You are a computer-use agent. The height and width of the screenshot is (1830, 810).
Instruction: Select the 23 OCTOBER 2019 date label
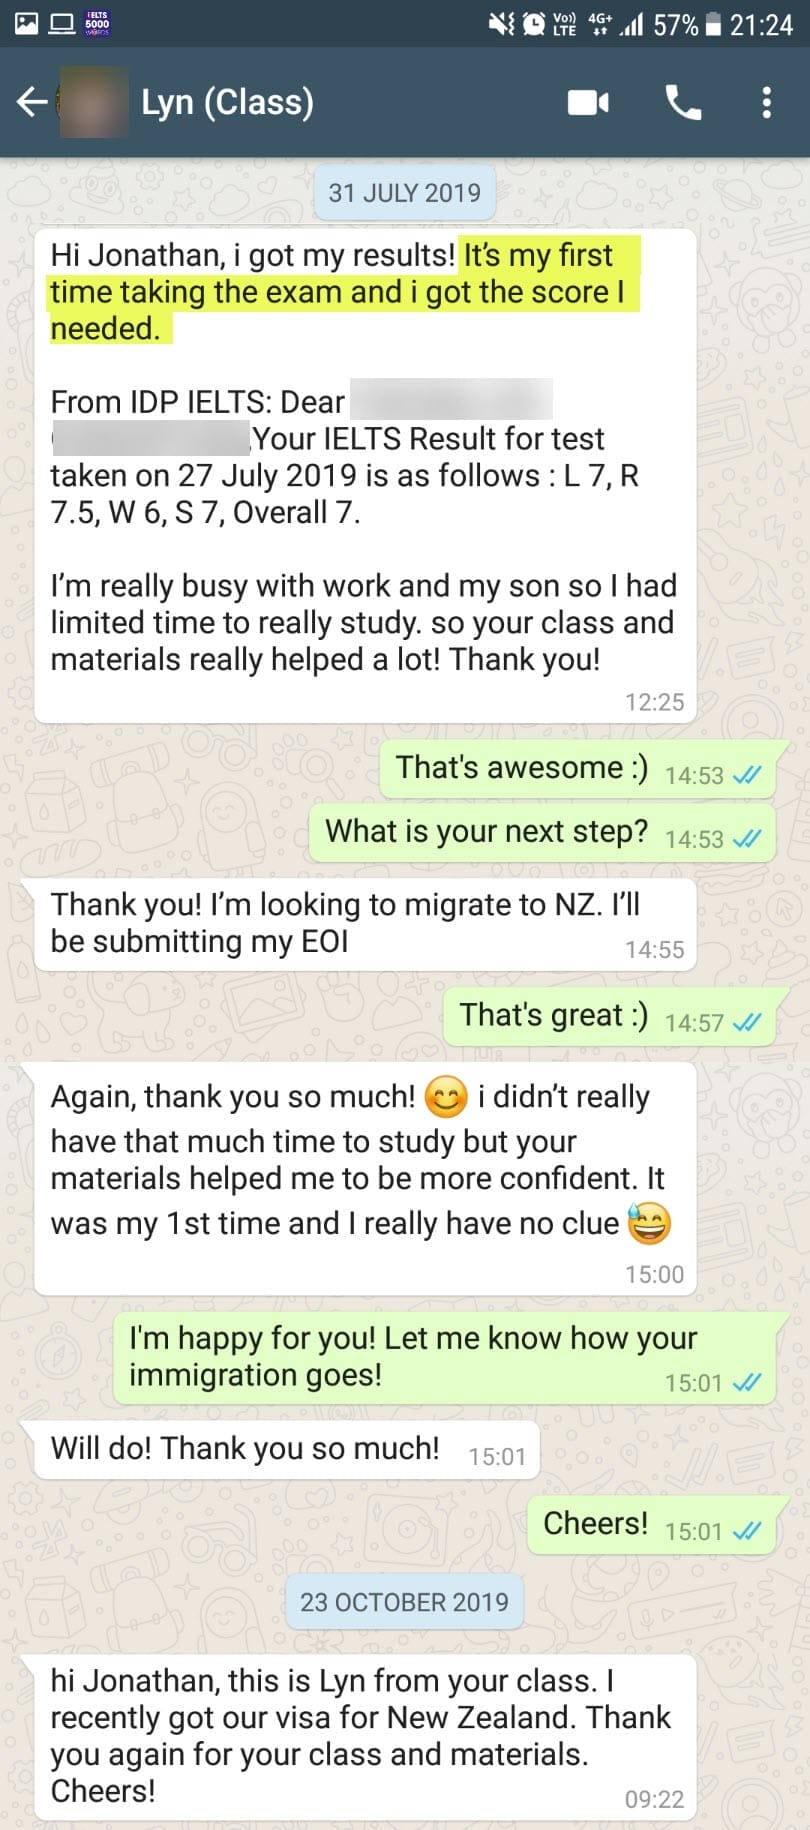[404, 1601]
